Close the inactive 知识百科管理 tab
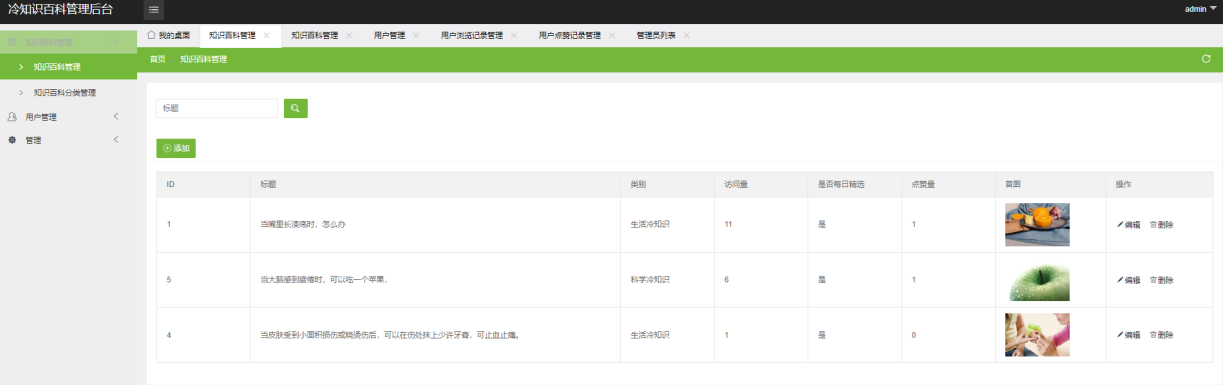 pos(349,36)
